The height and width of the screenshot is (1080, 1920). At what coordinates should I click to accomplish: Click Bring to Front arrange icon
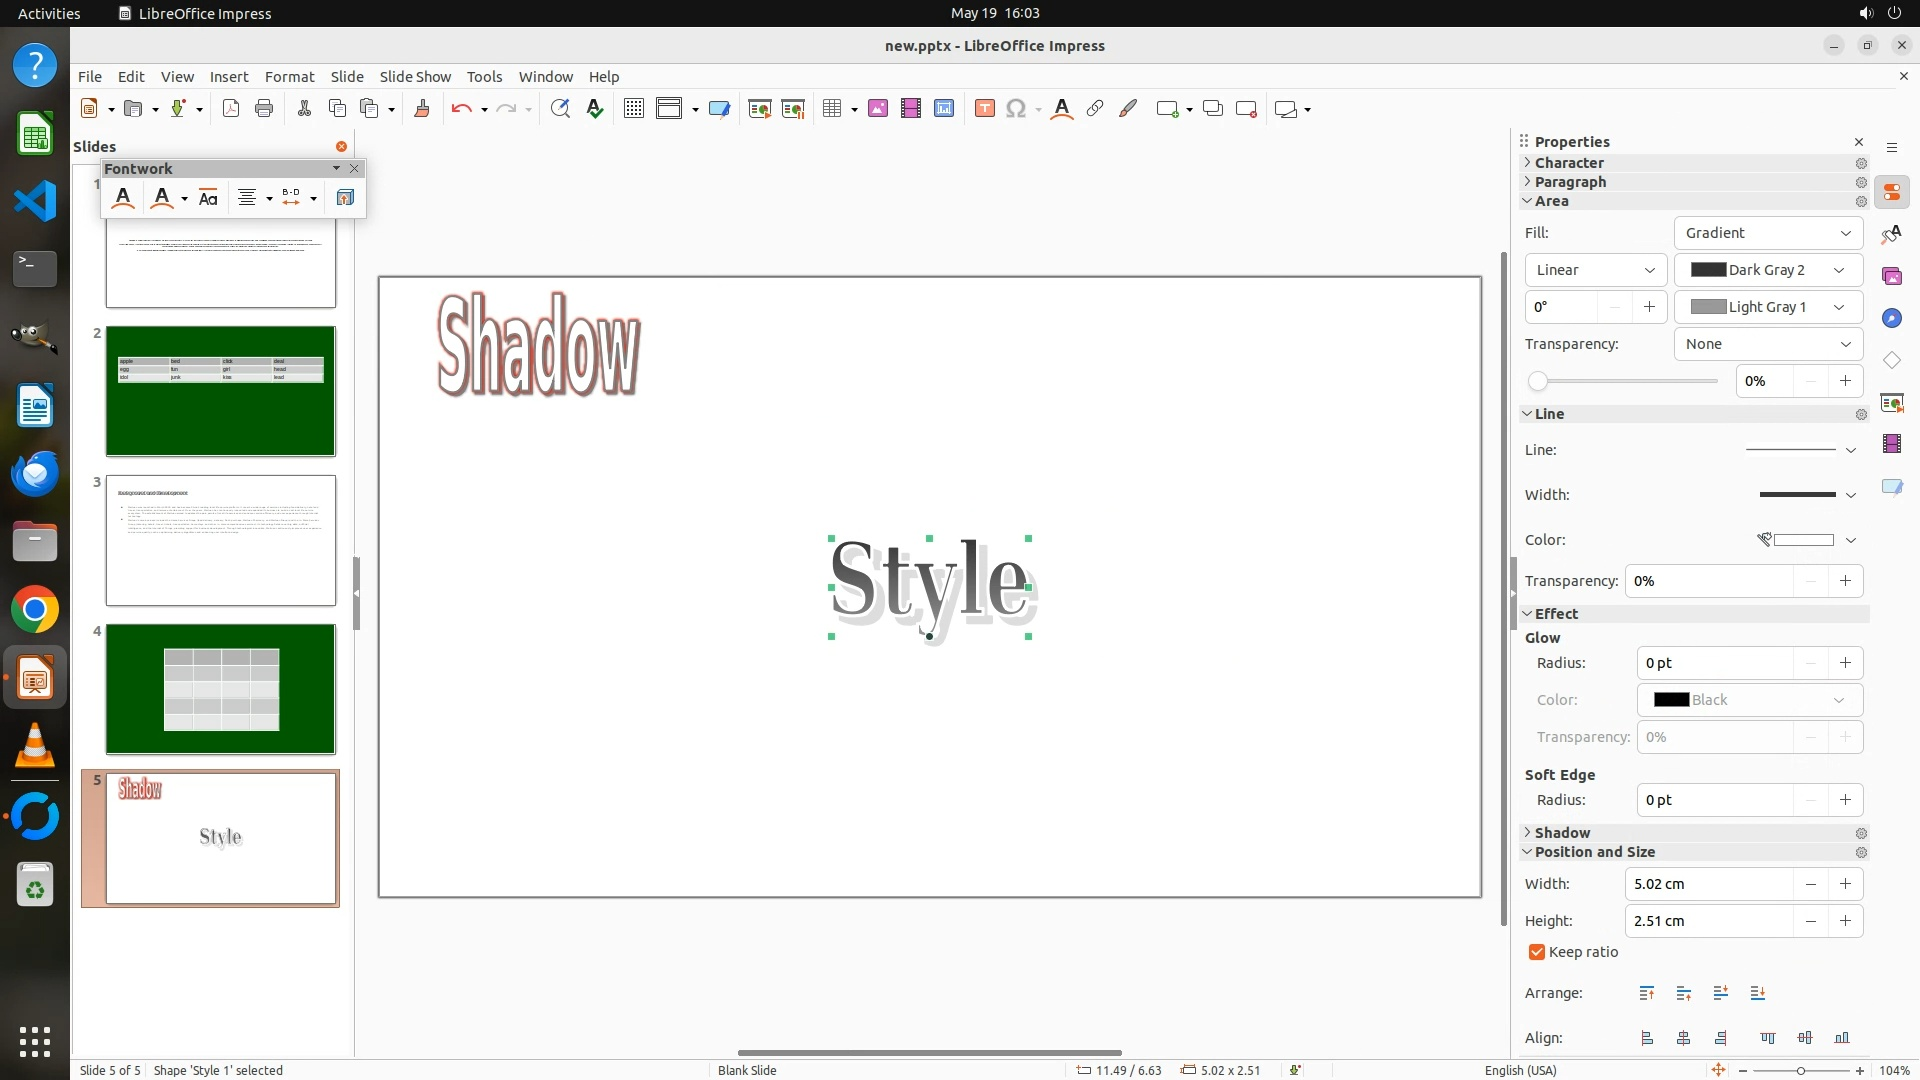pyautogui.click(x=1647, y=993)
